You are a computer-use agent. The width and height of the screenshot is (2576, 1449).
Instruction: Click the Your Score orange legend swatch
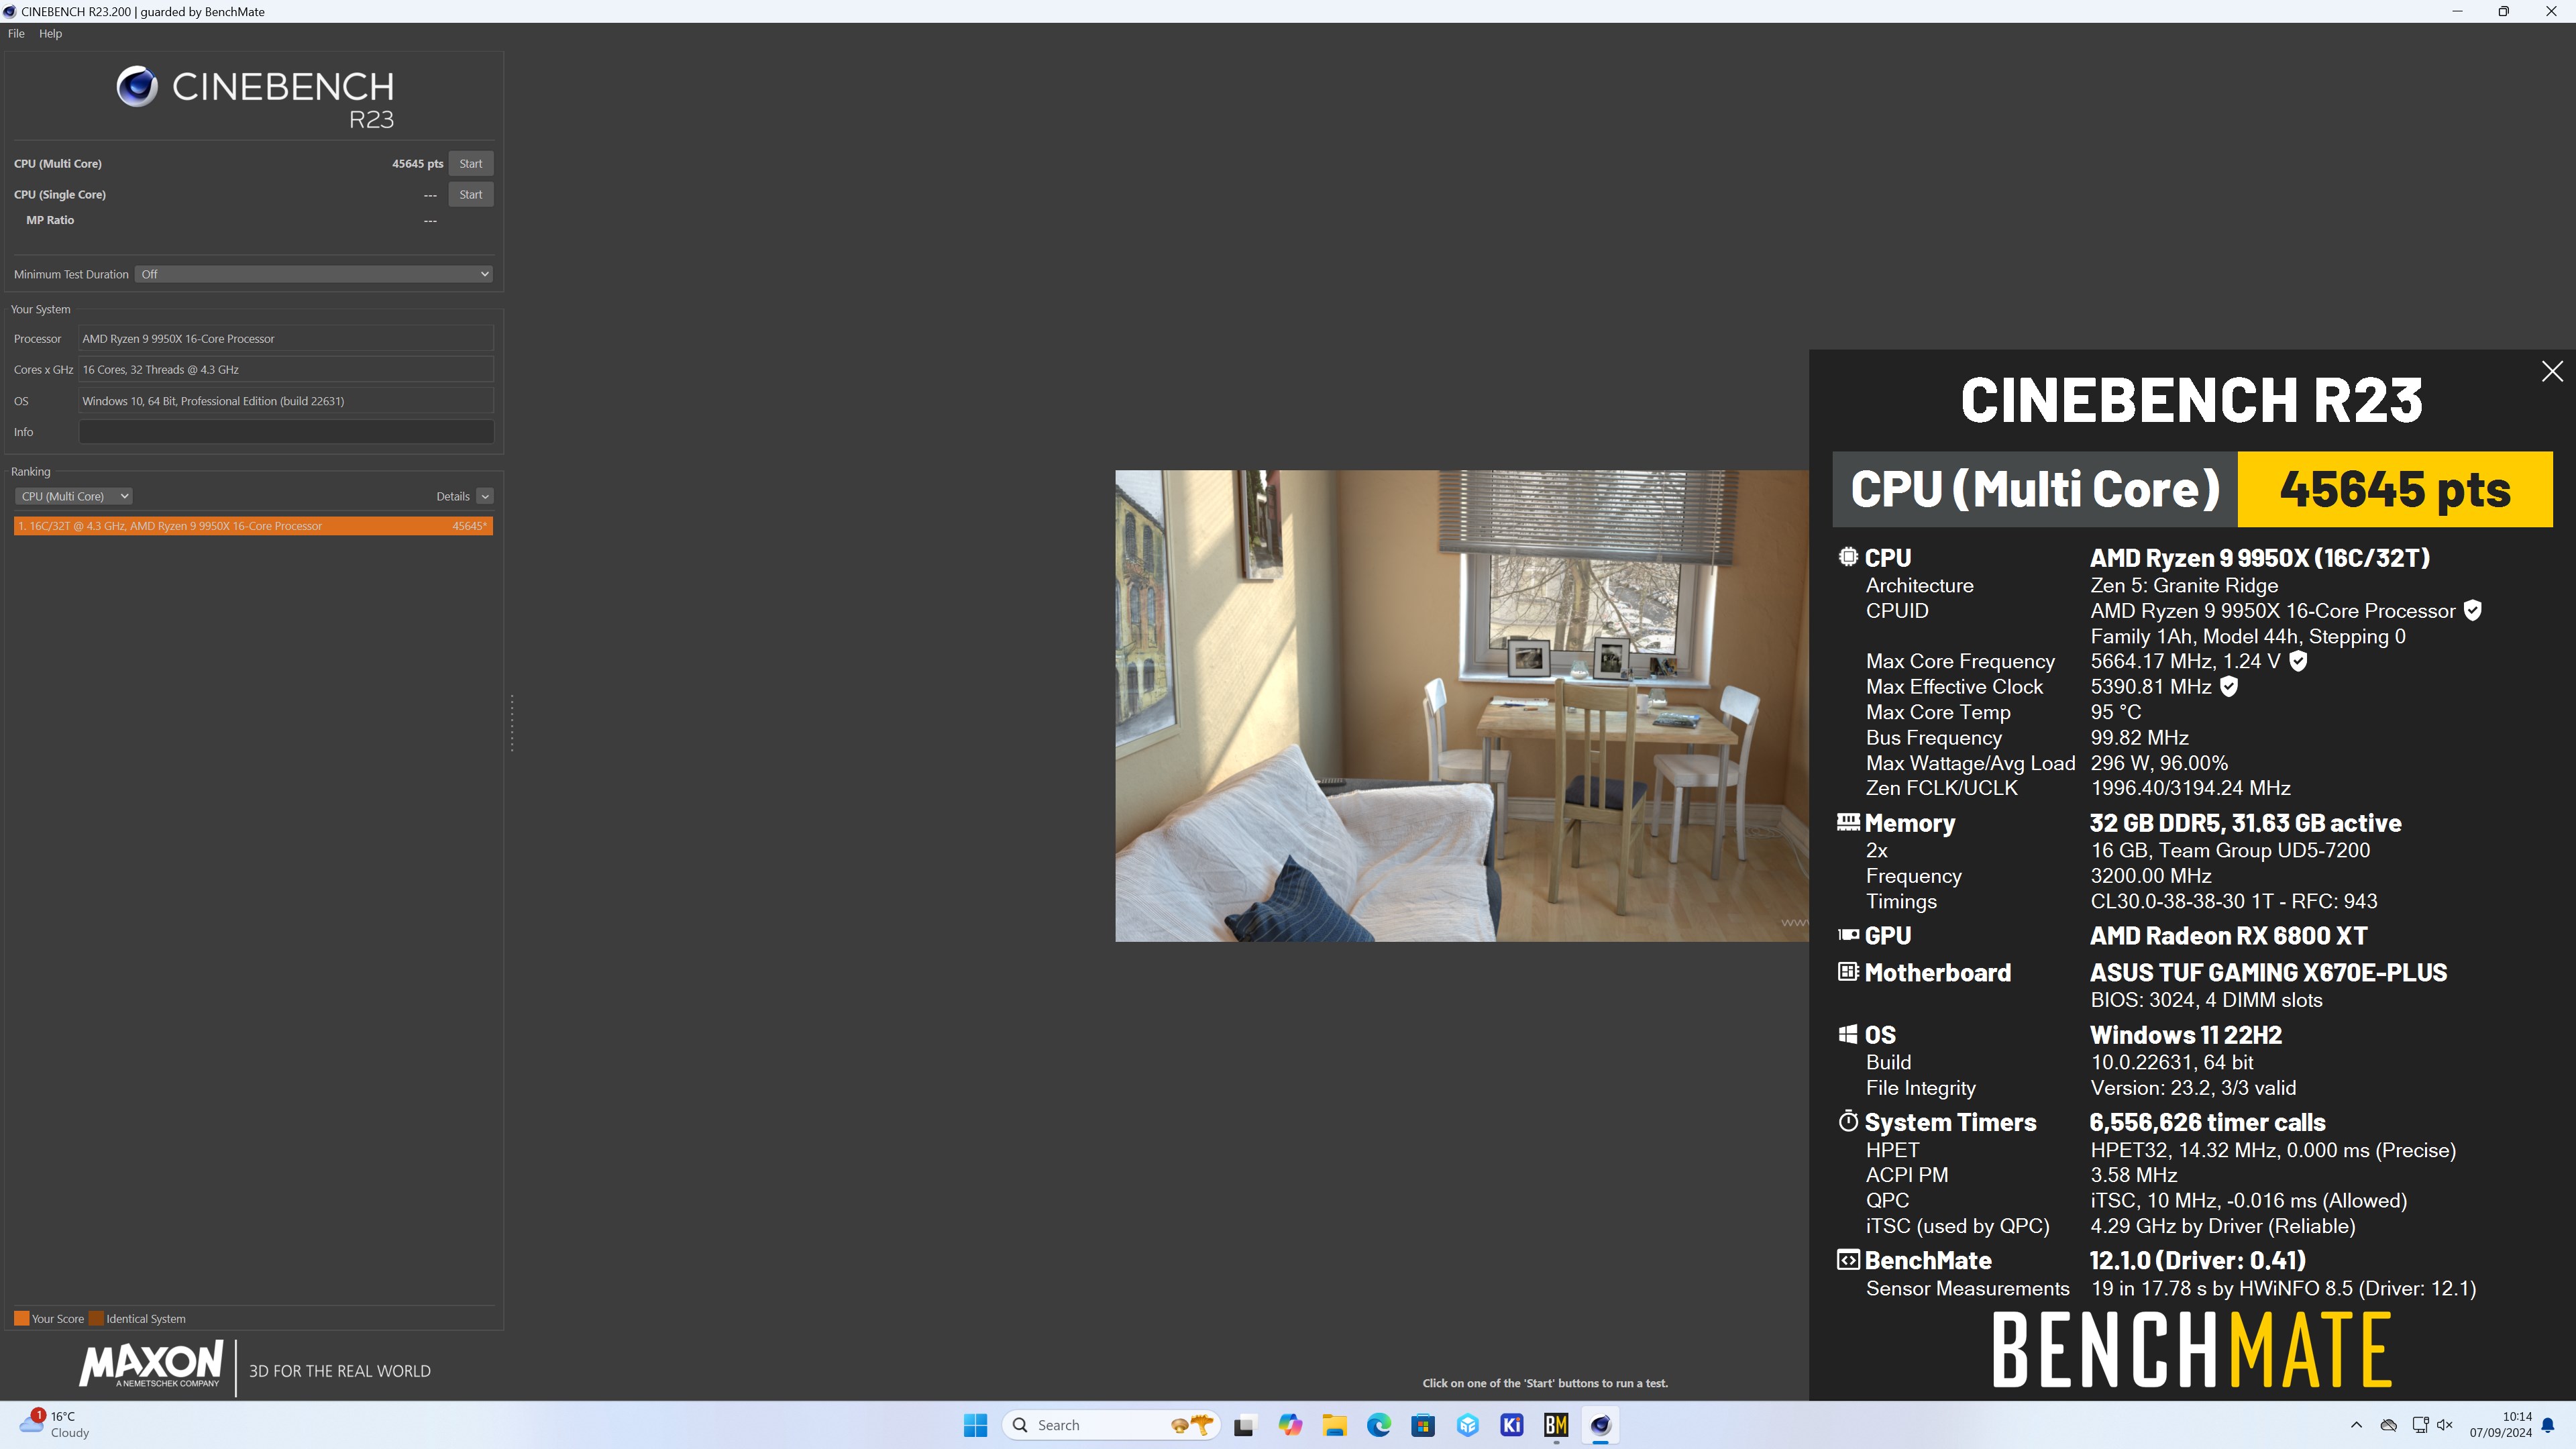tap(21, 1318)
